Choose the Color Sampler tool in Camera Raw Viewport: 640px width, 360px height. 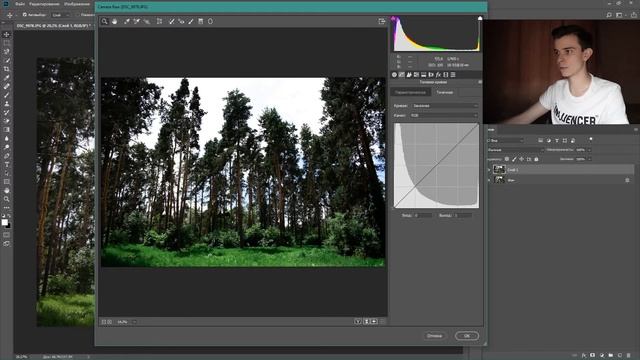click(137, 21)
